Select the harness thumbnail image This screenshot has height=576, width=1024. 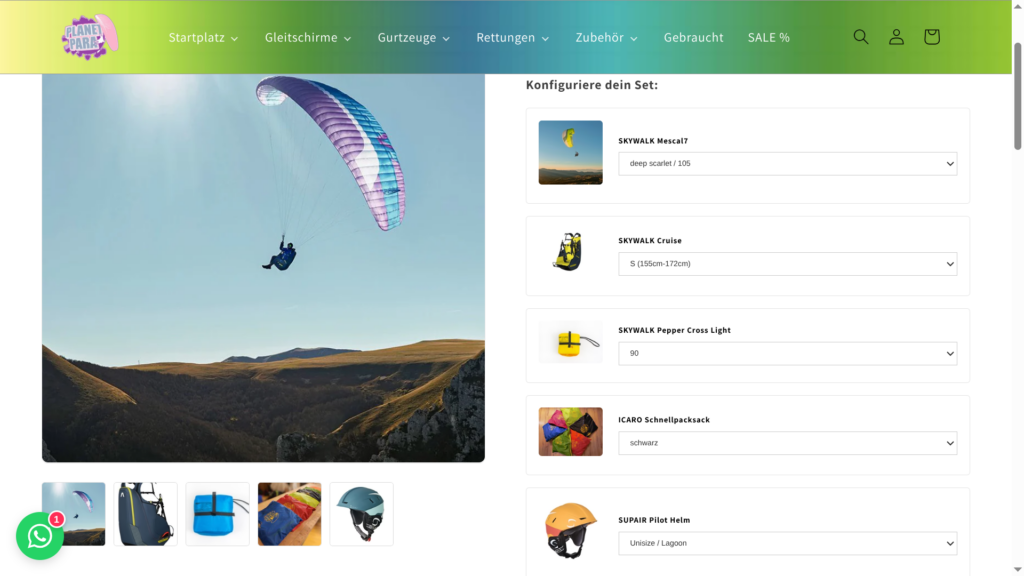click(146, 514)
